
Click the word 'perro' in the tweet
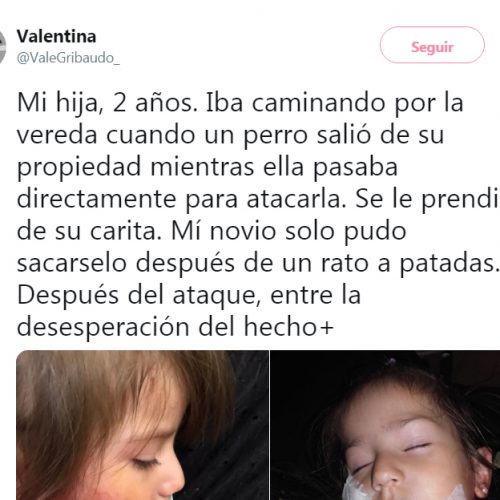pos(276,137)
